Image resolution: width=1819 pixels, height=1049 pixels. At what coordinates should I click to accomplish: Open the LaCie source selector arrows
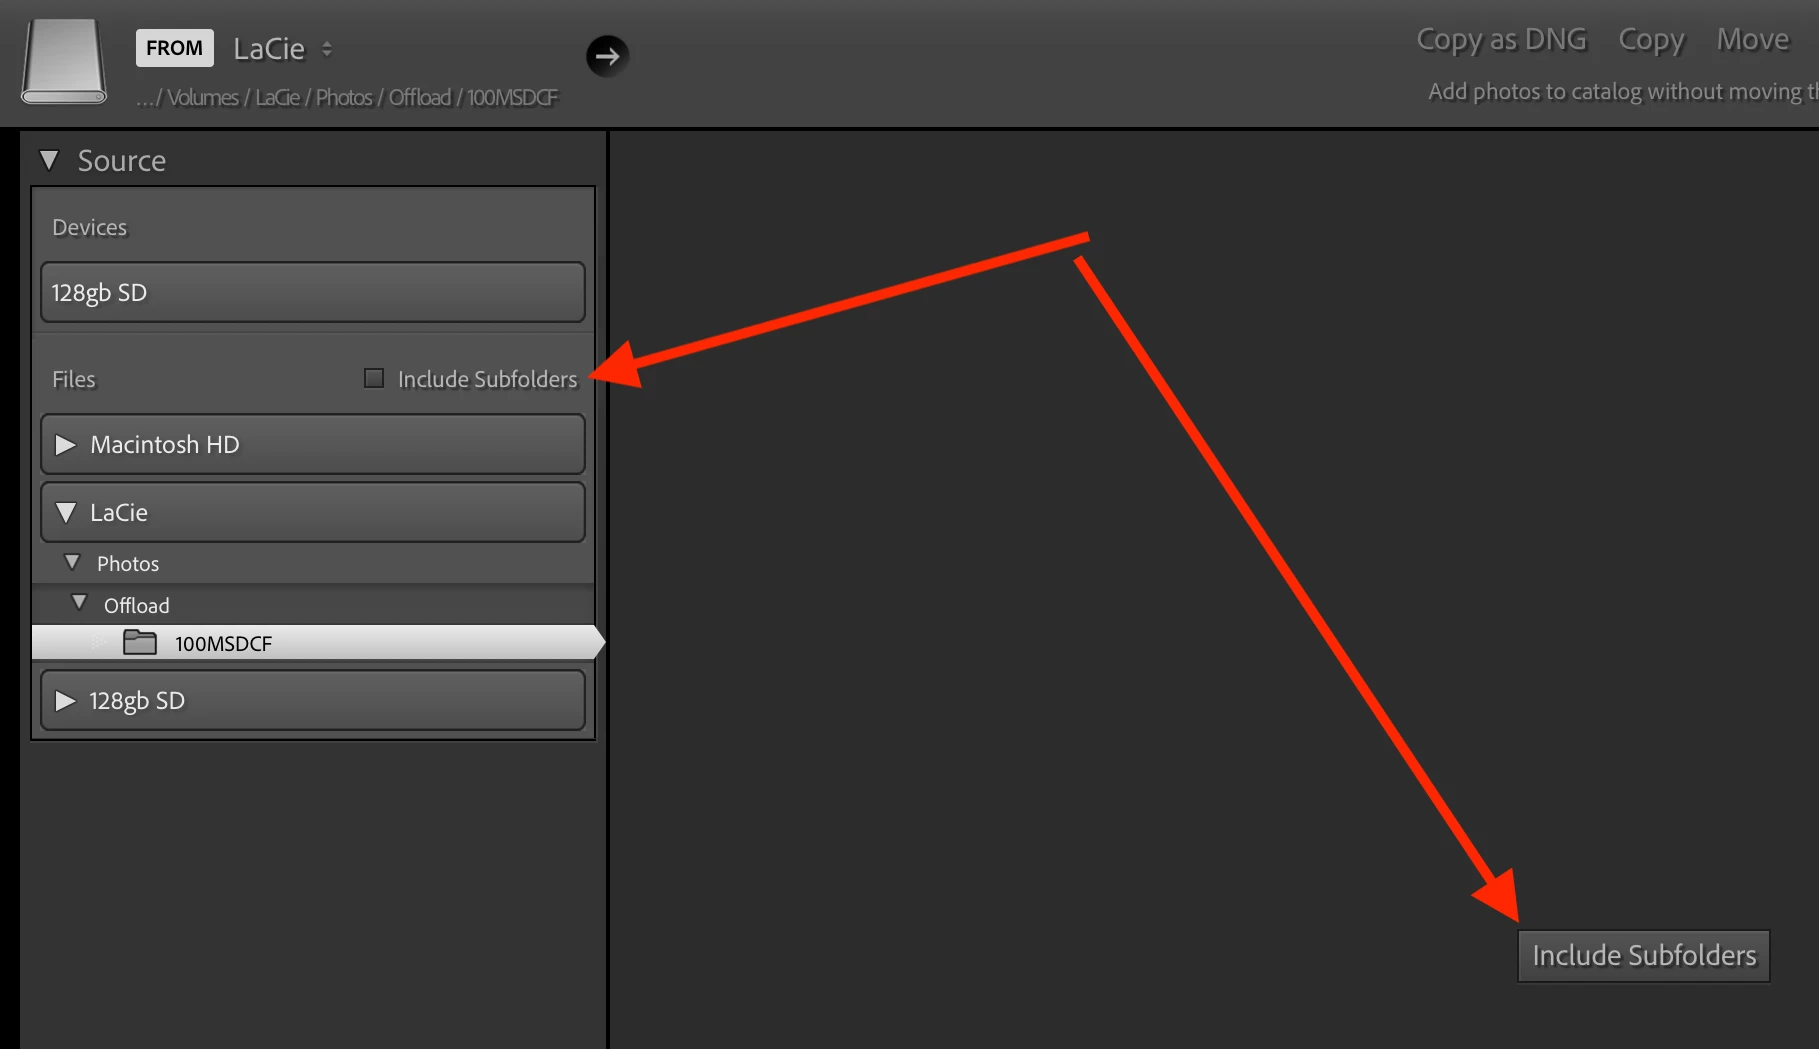(x=327, y=49)
